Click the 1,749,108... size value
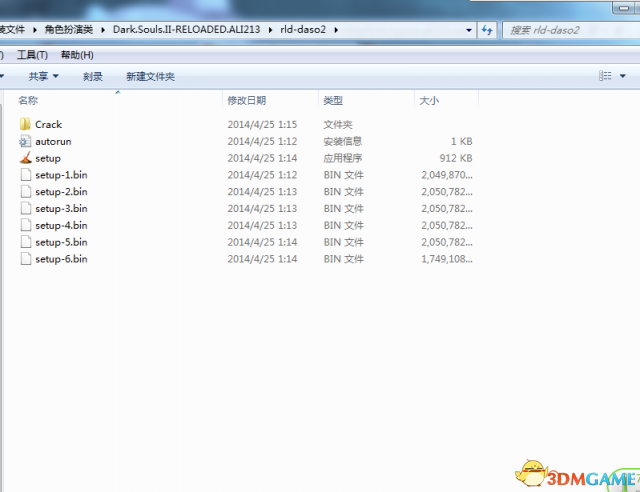The image size is (640, 492). pyautogui.click(x=447, y=258)
